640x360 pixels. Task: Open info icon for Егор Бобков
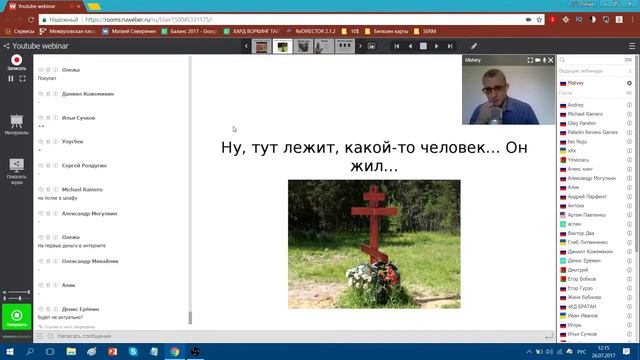(629, 279)
